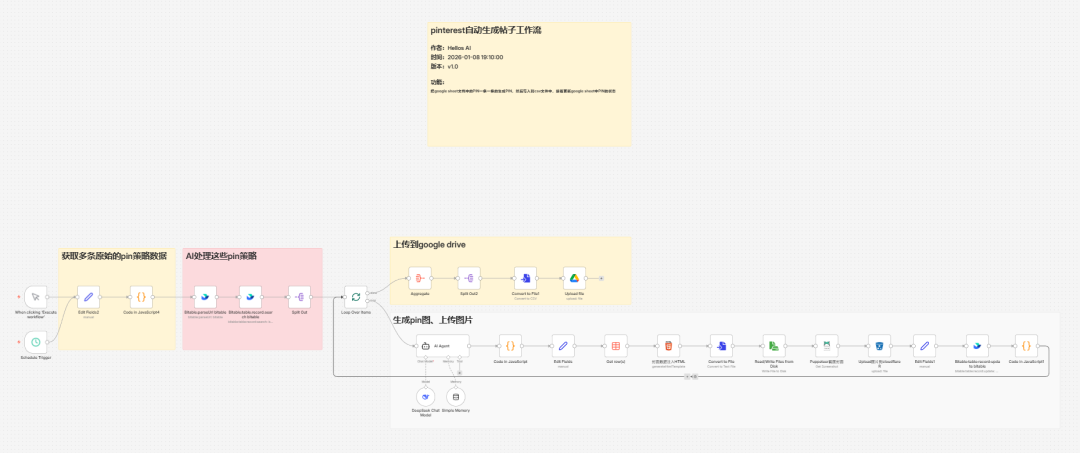This screenshot has height=453, width=1080.
Task: Open the Edit Fields2 pencil node
Action: [88, 297]
